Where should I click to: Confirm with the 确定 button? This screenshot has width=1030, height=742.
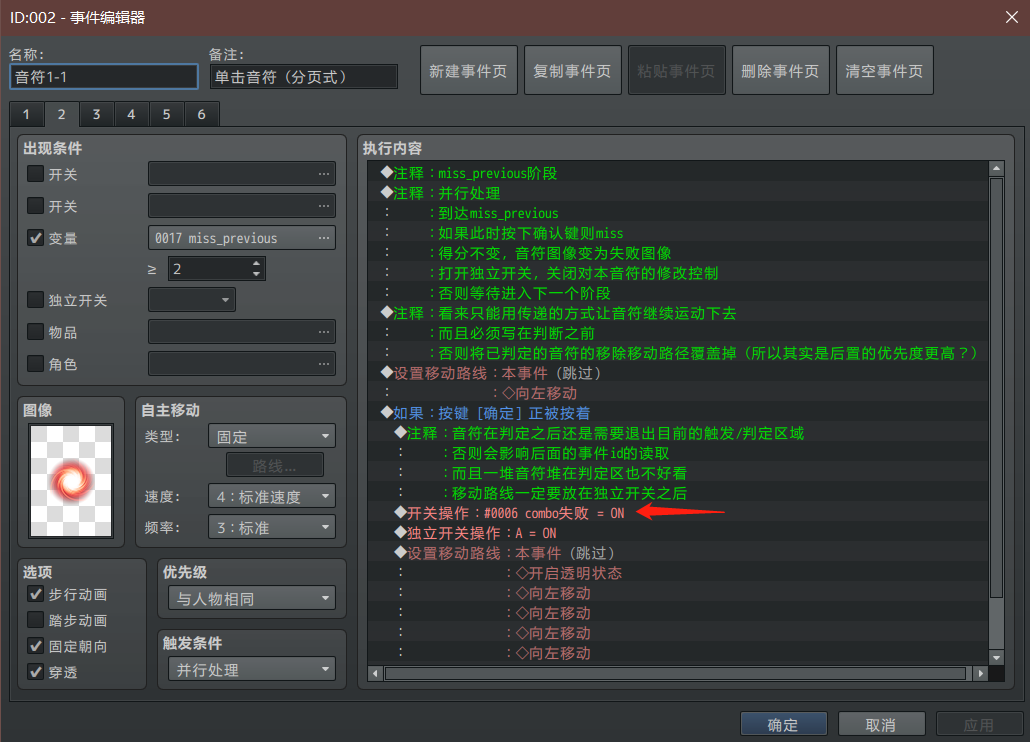click(783, 724)
